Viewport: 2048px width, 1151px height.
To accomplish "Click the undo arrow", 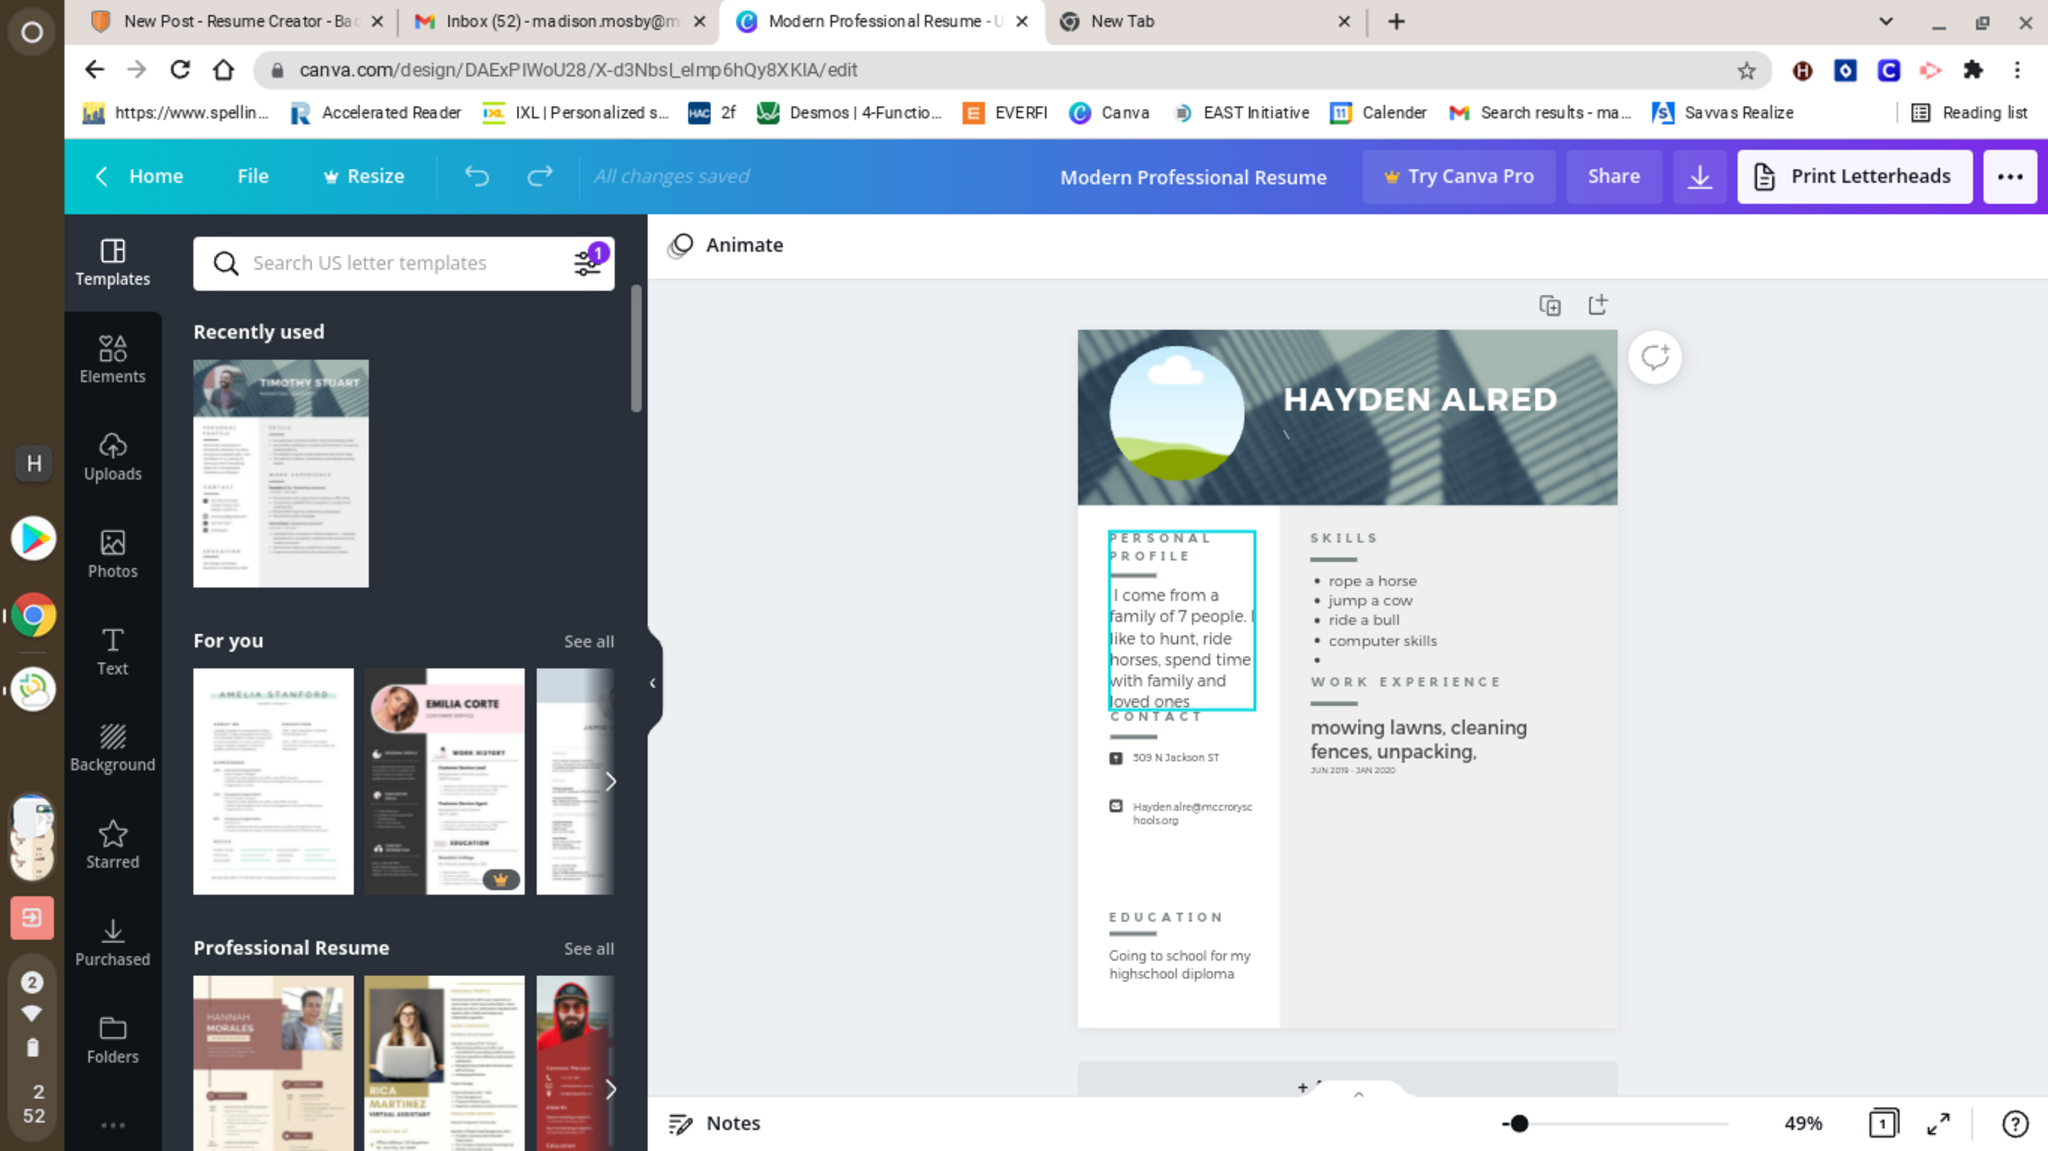I will coord(477,176).
